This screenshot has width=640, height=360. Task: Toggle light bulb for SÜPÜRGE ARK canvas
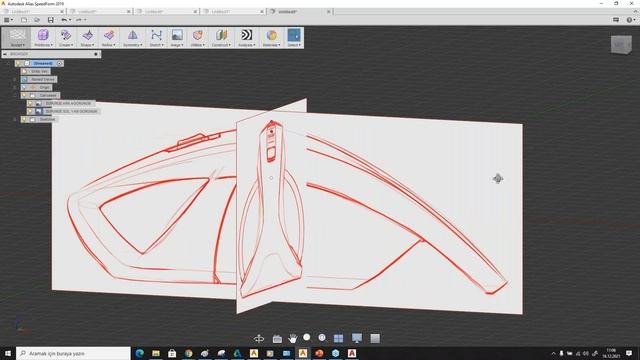click(31, 103)
